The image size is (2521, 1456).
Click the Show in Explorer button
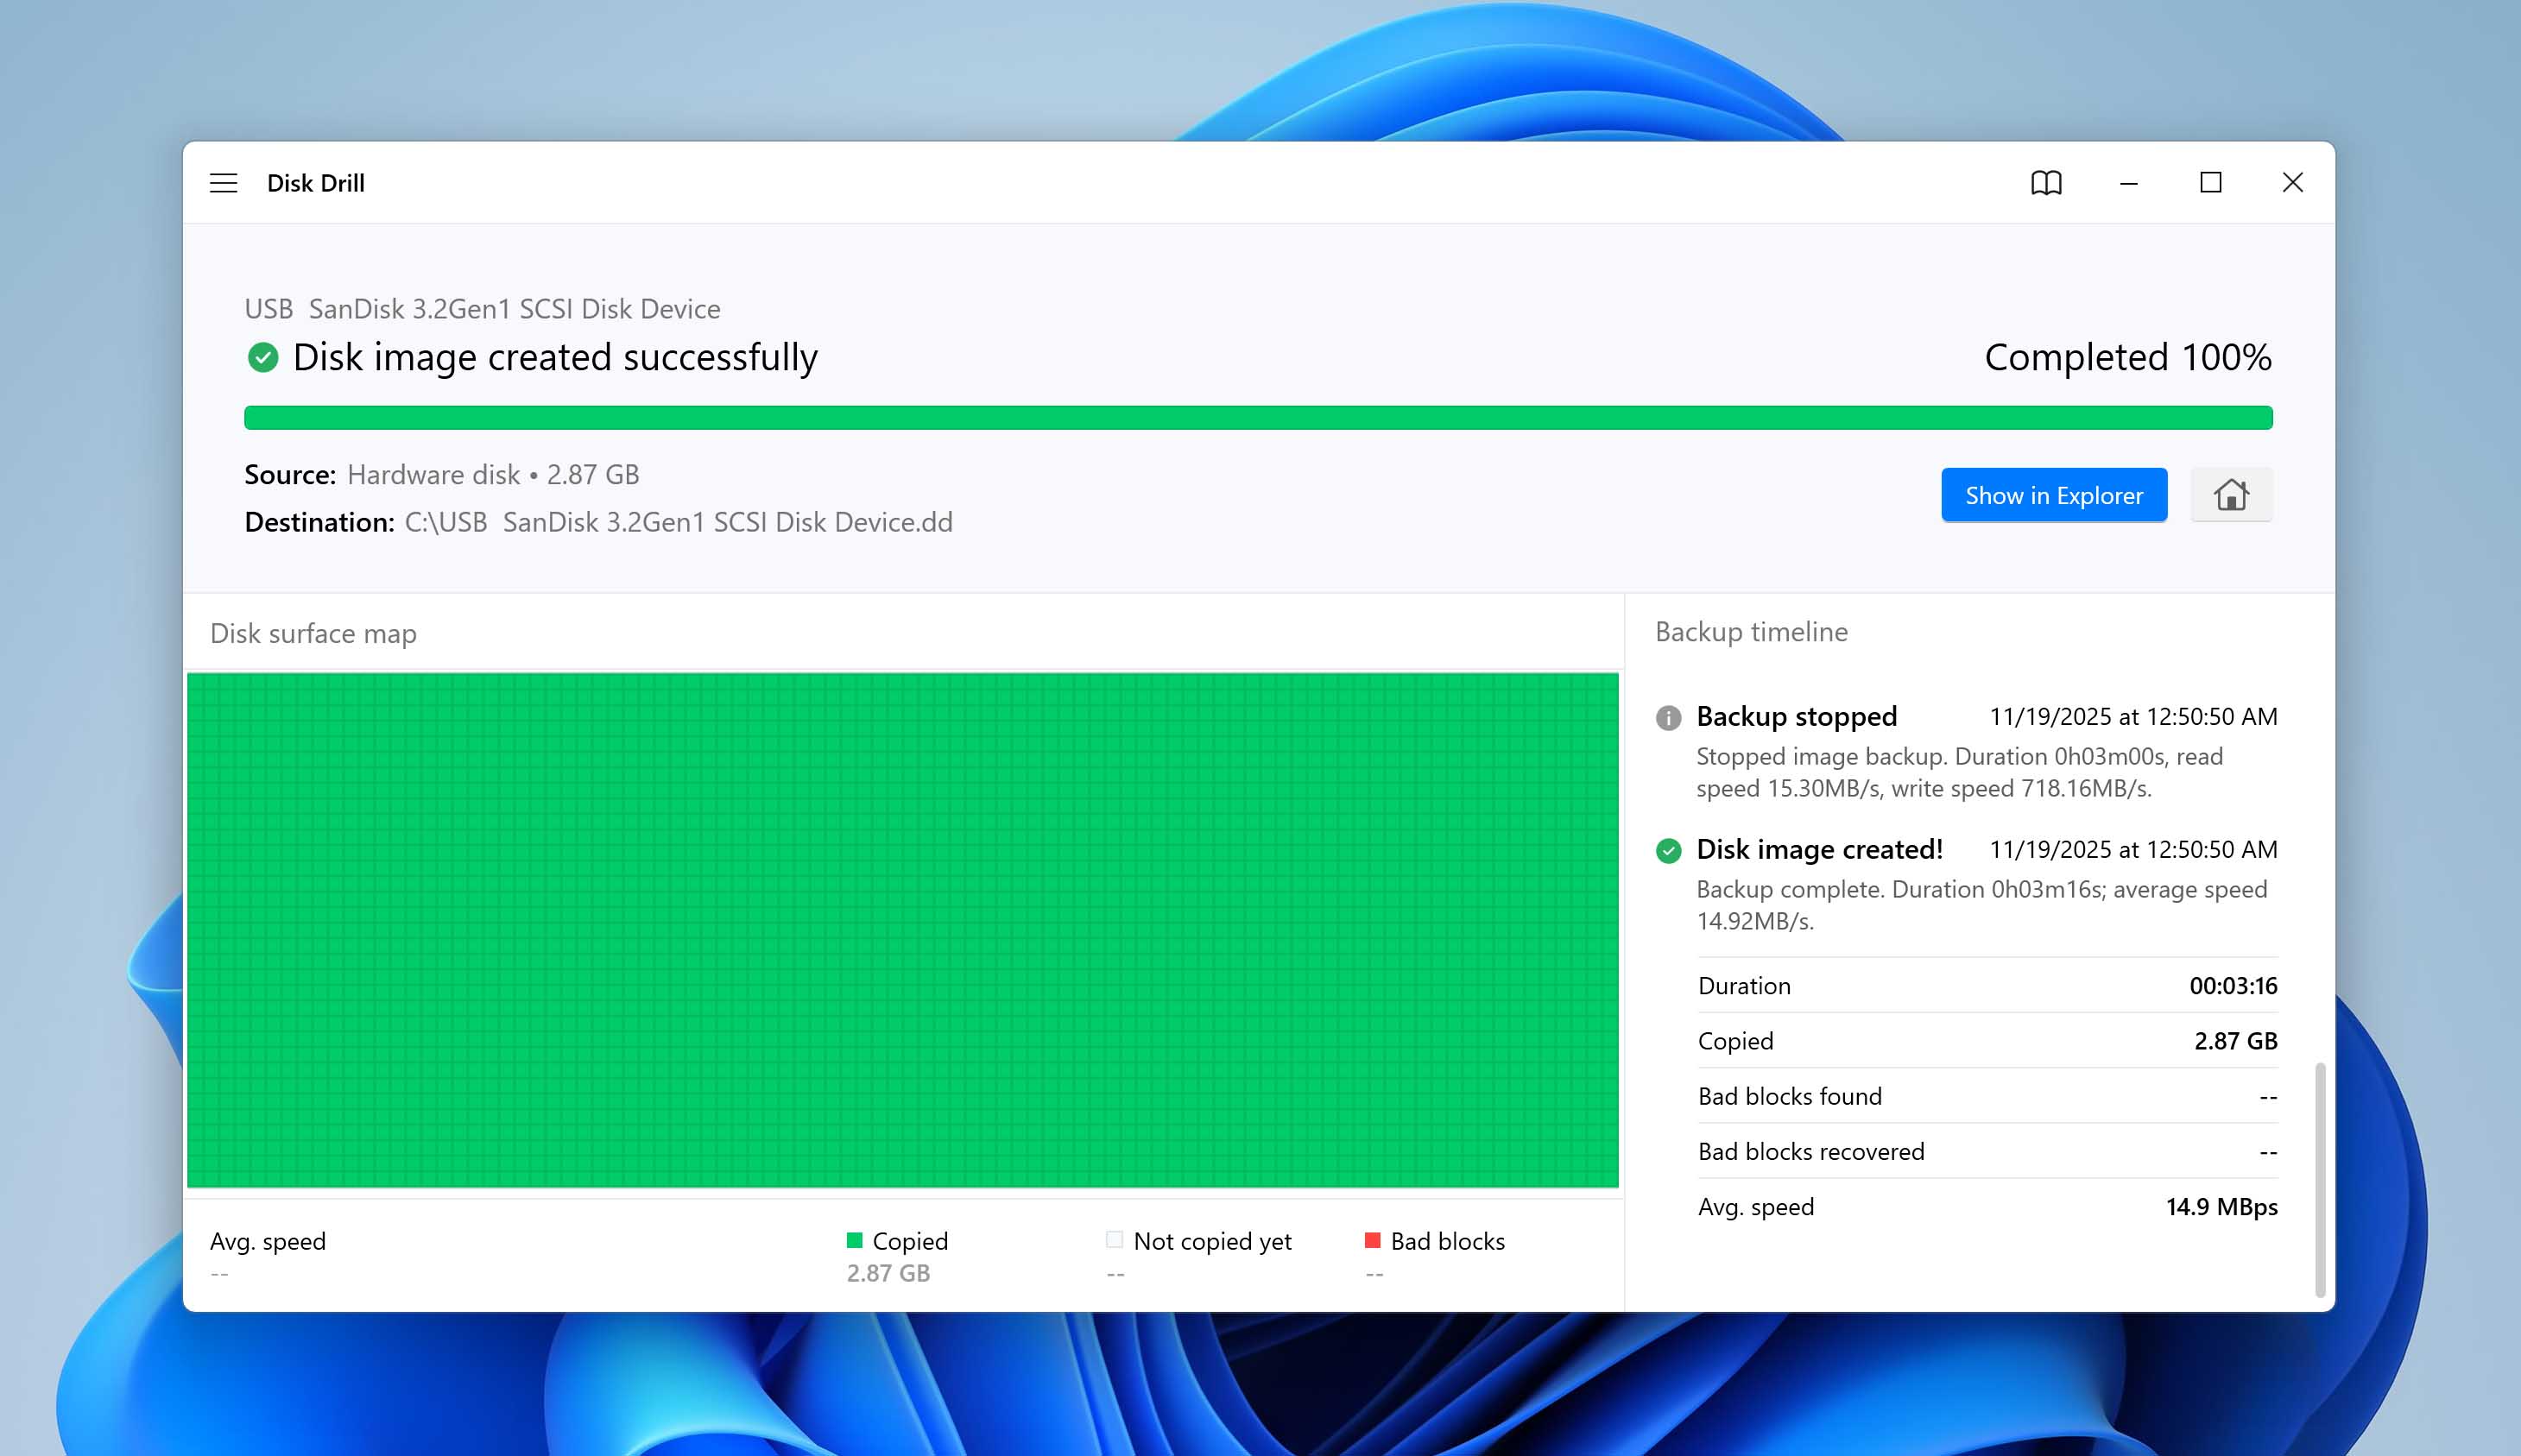[x=2054, y=494]
